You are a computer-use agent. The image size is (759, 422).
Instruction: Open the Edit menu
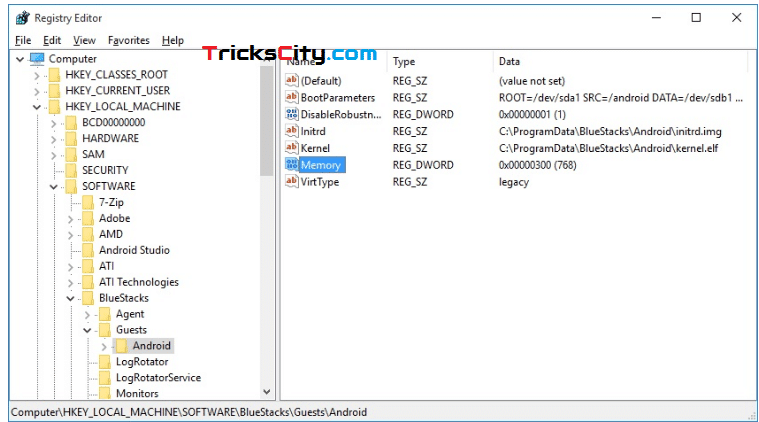coord(52,40)
